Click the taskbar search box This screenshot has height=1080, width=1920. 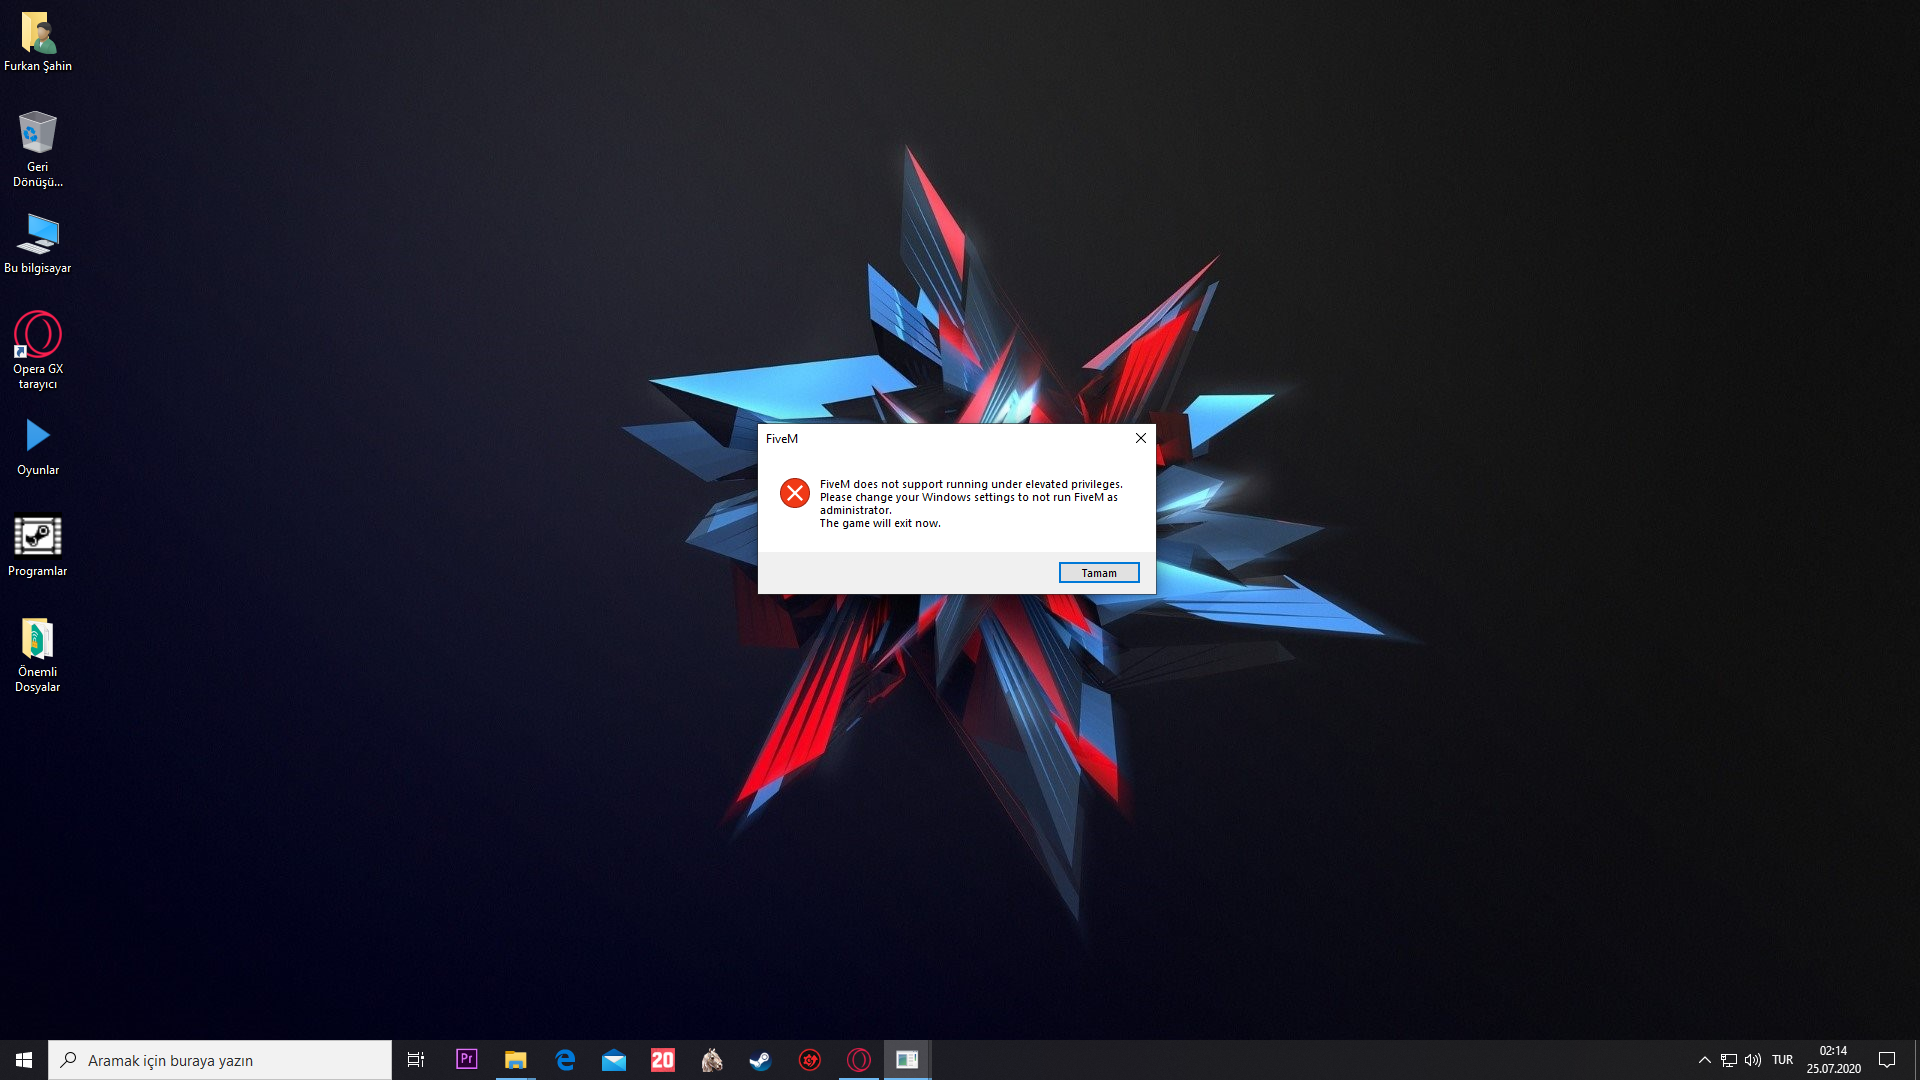(x=220, y=1060)
